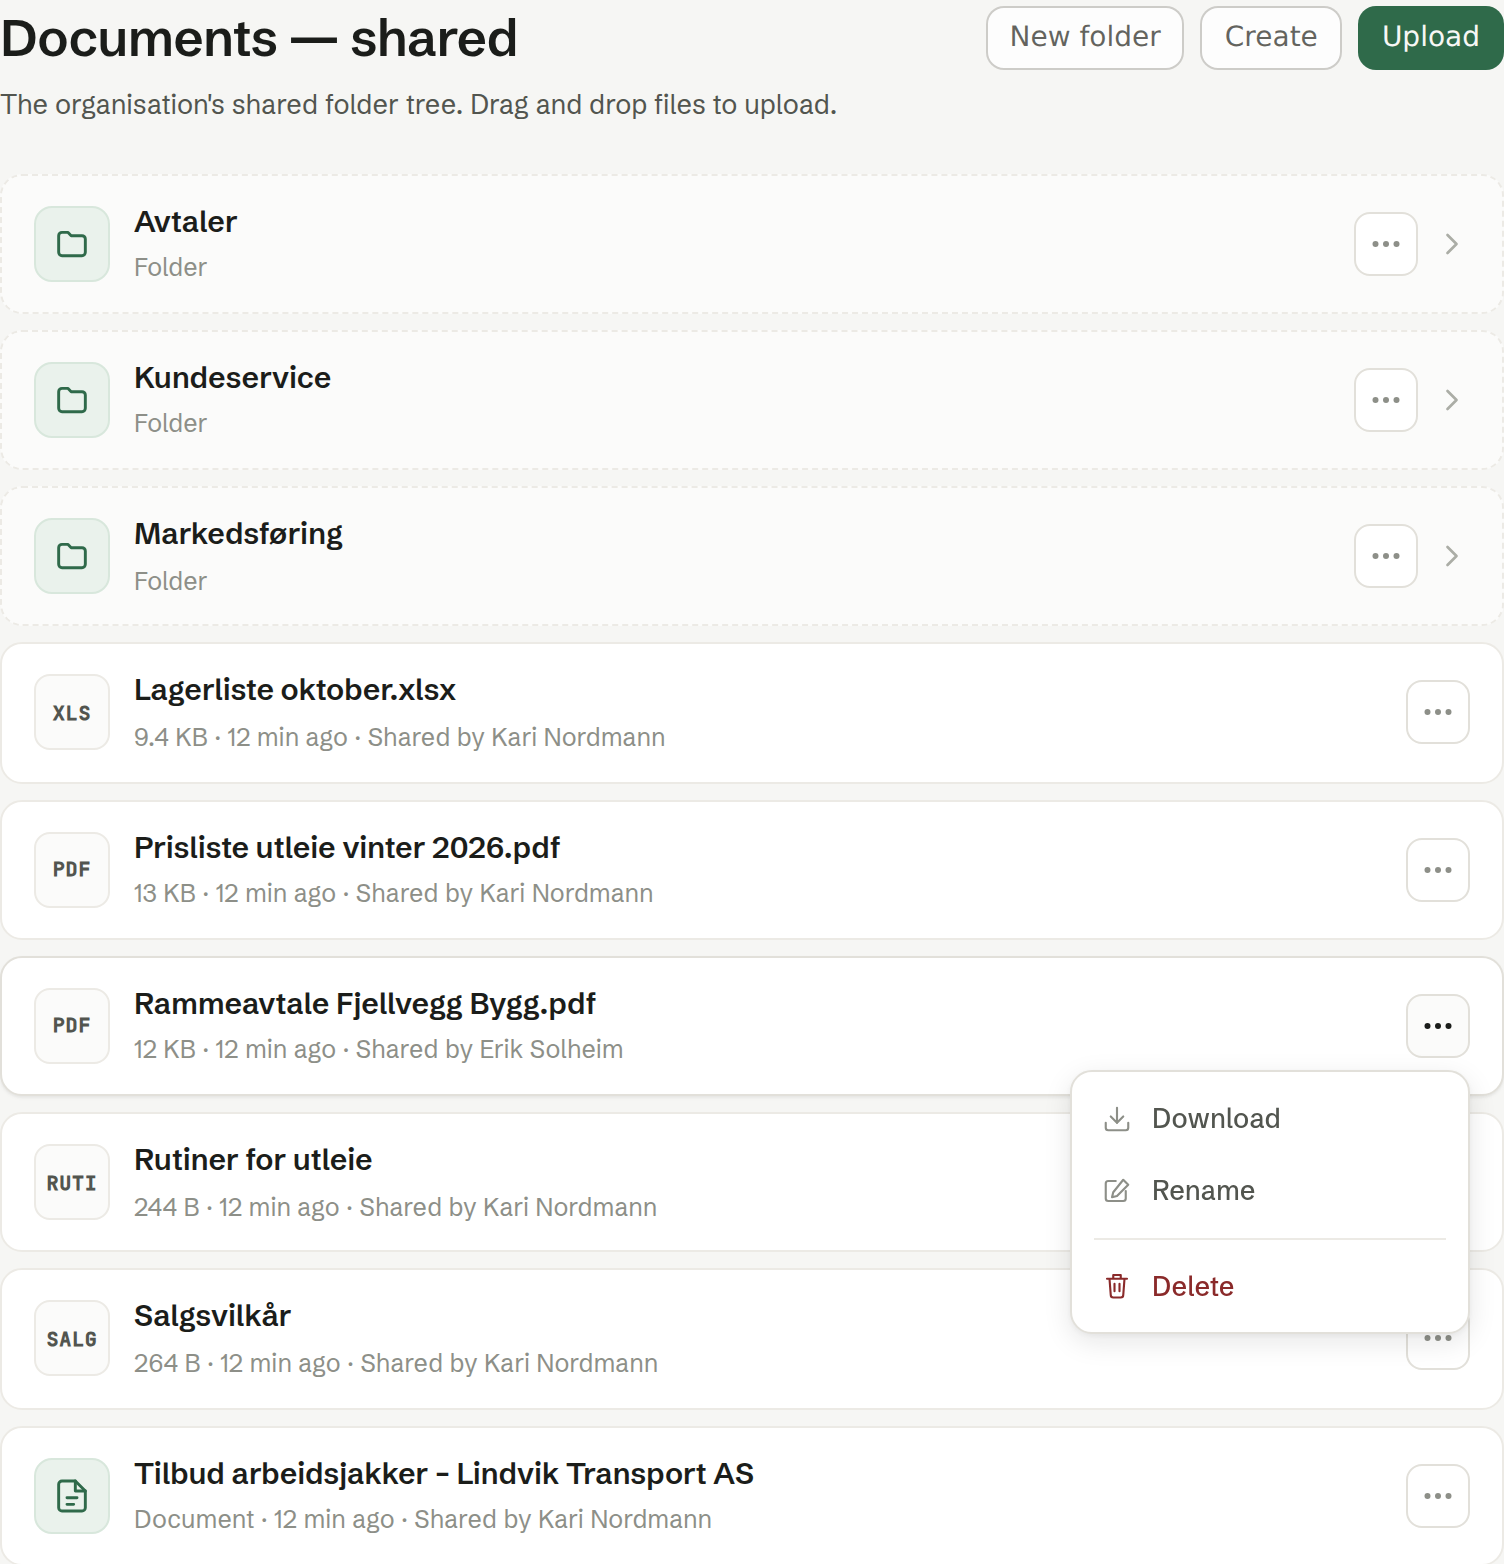Click the green Upload button
The width and height of the screenshot is (1504, 1564).
[1431, 38]
